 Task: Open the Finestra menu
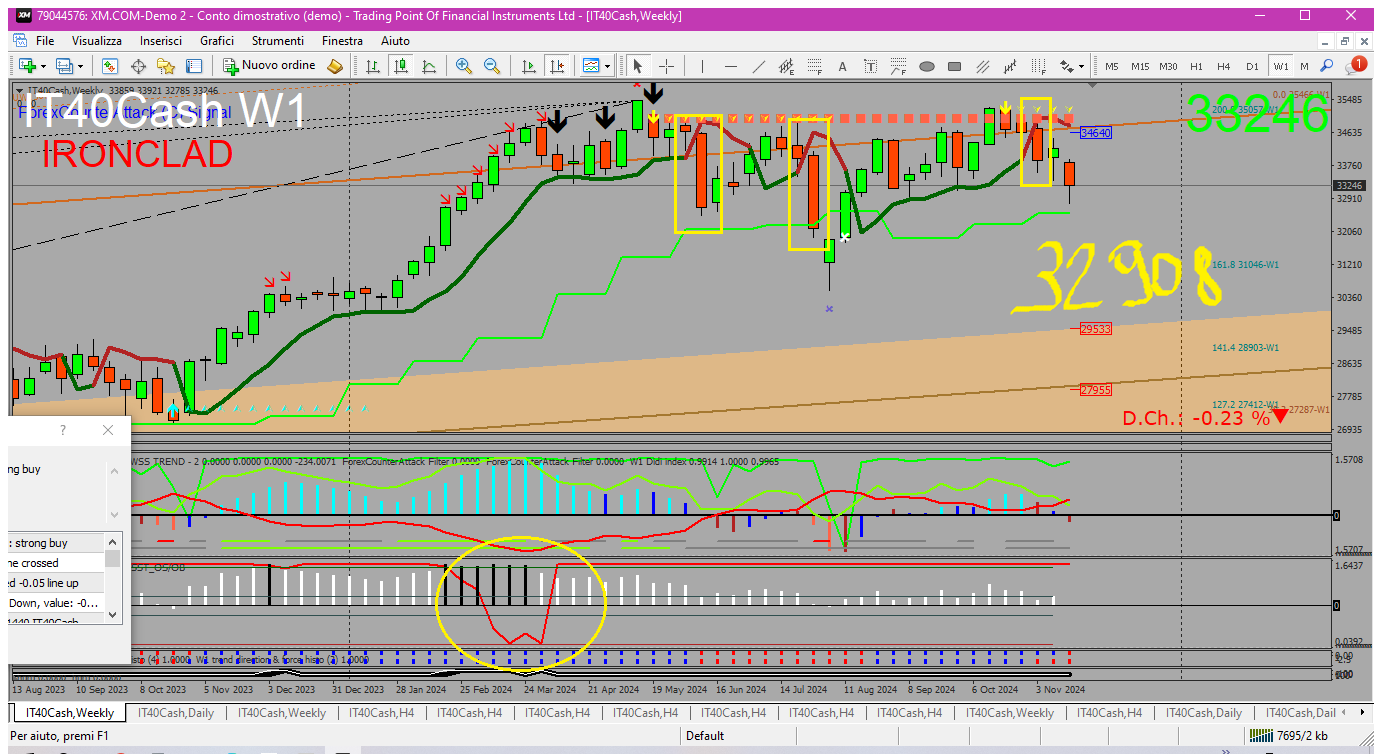click(342, 41)
